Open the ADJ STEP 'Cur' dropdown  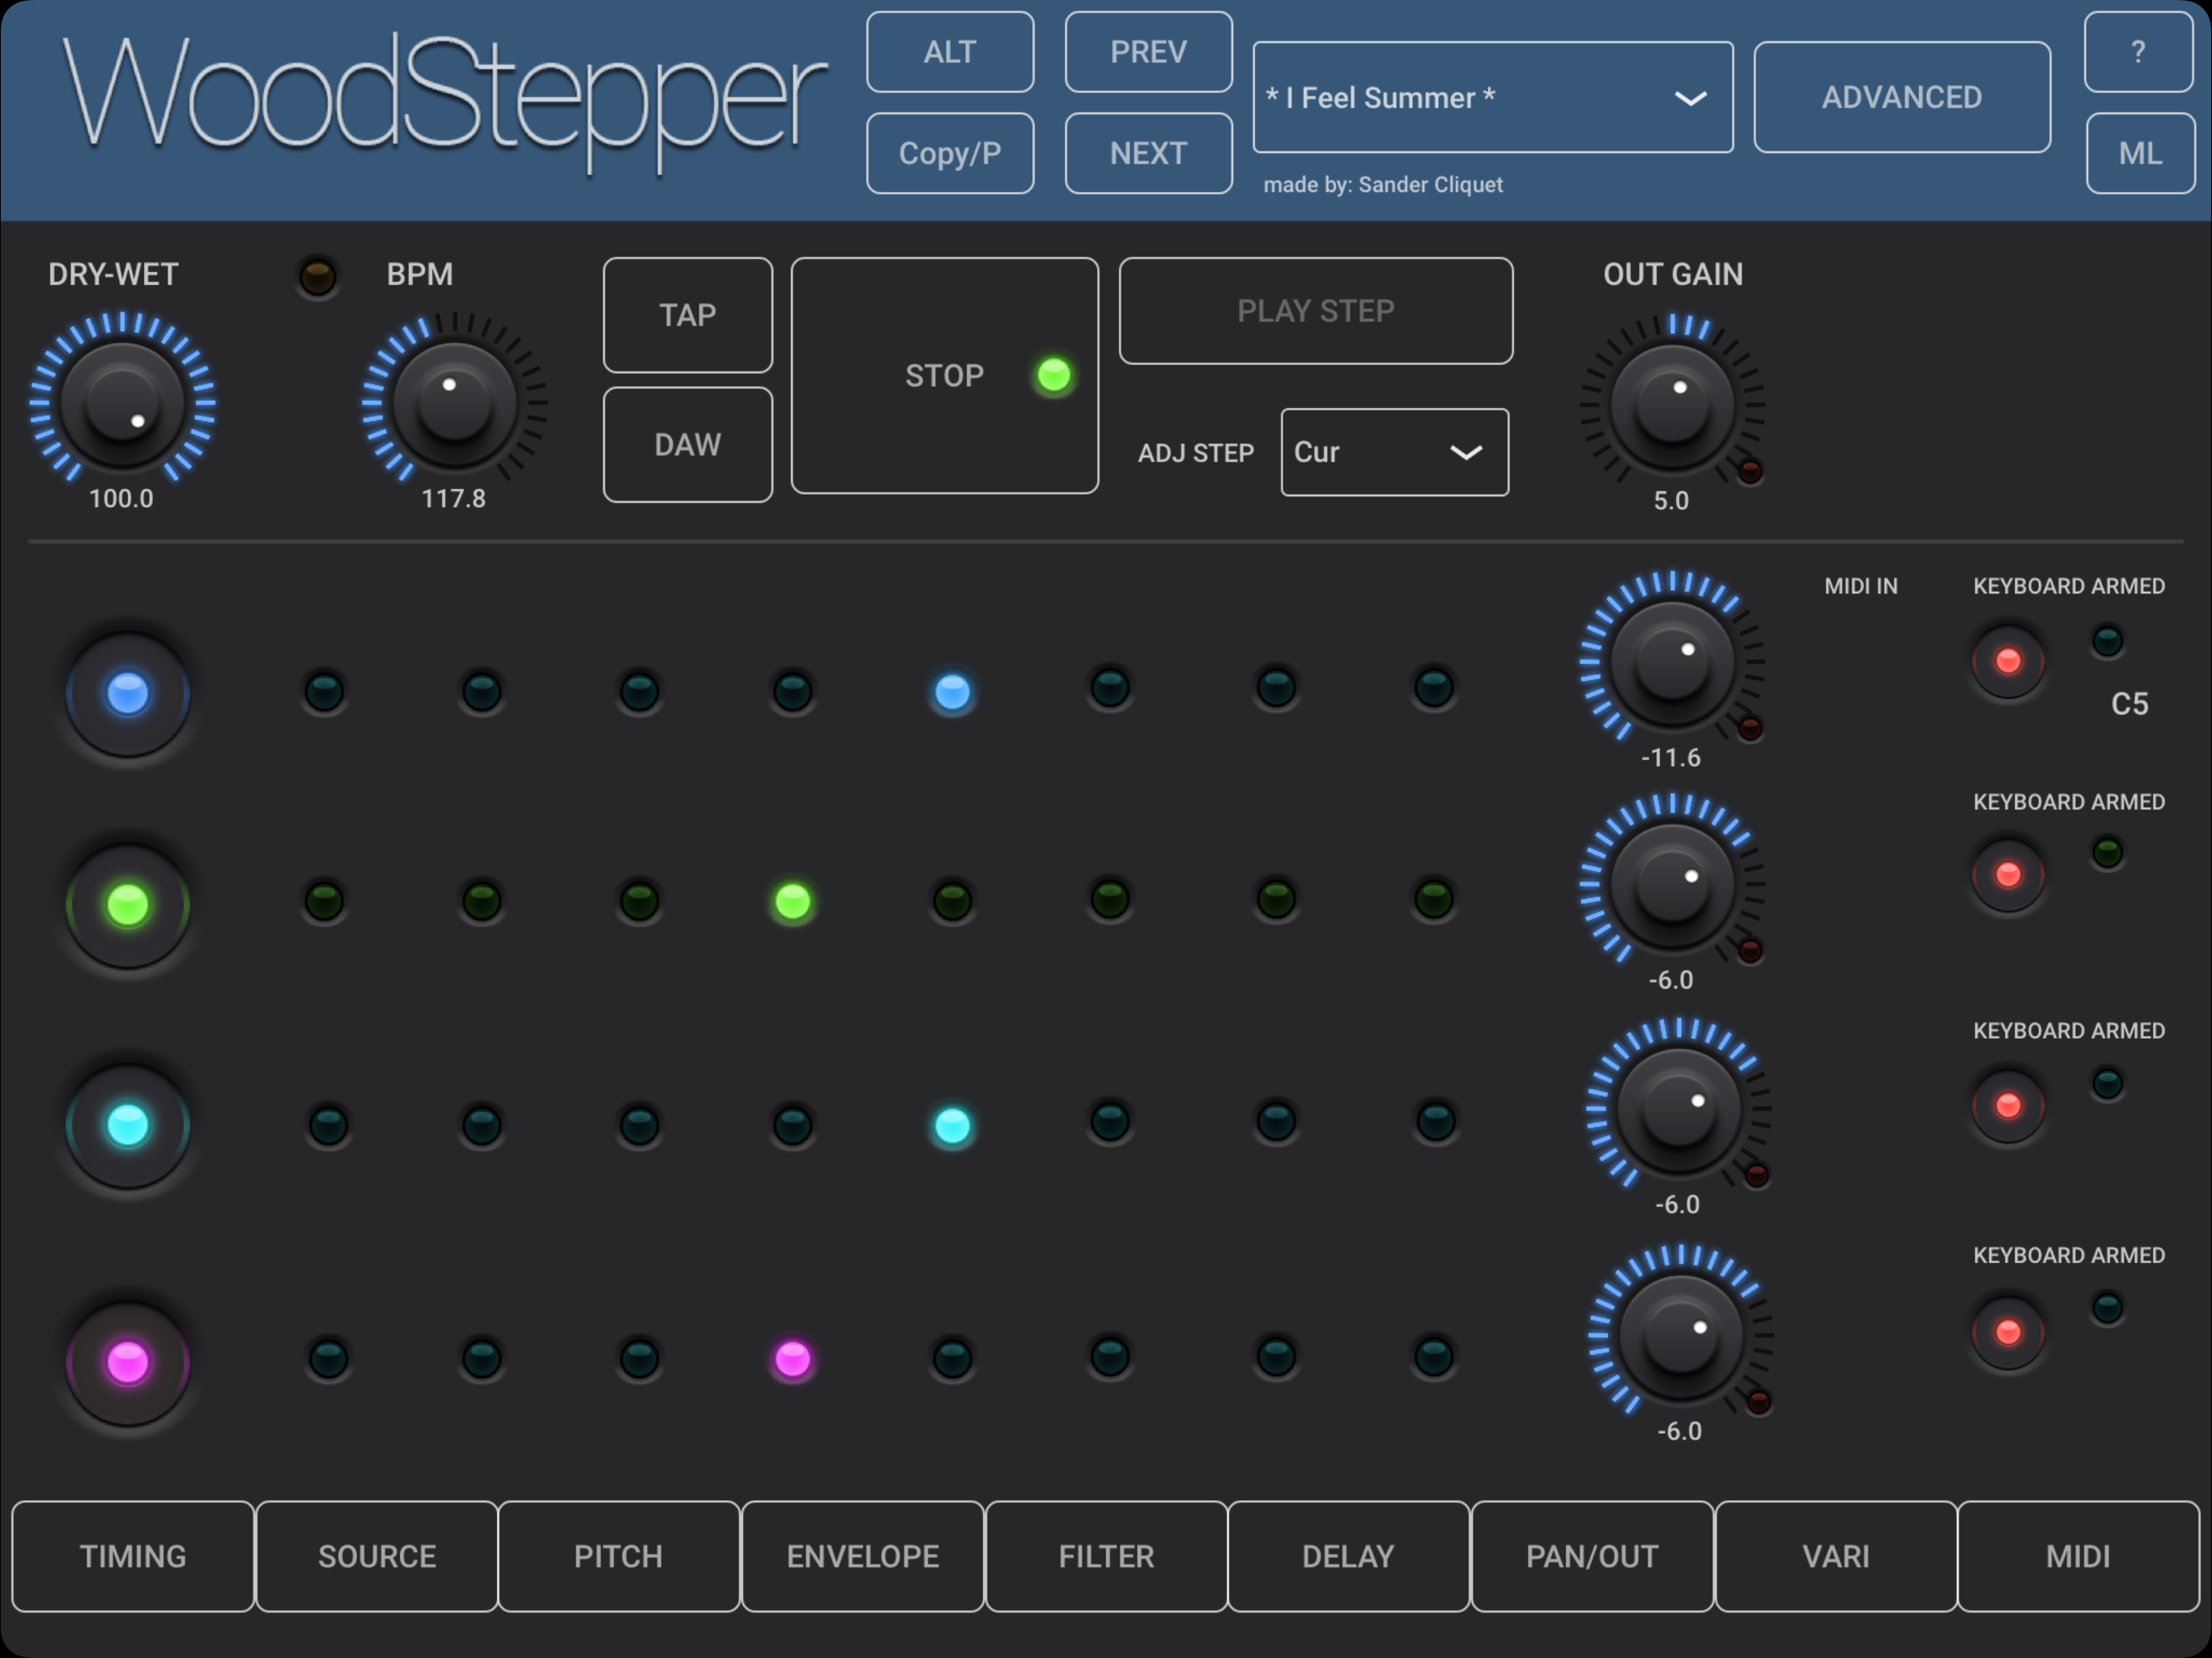click(1393, 452)
